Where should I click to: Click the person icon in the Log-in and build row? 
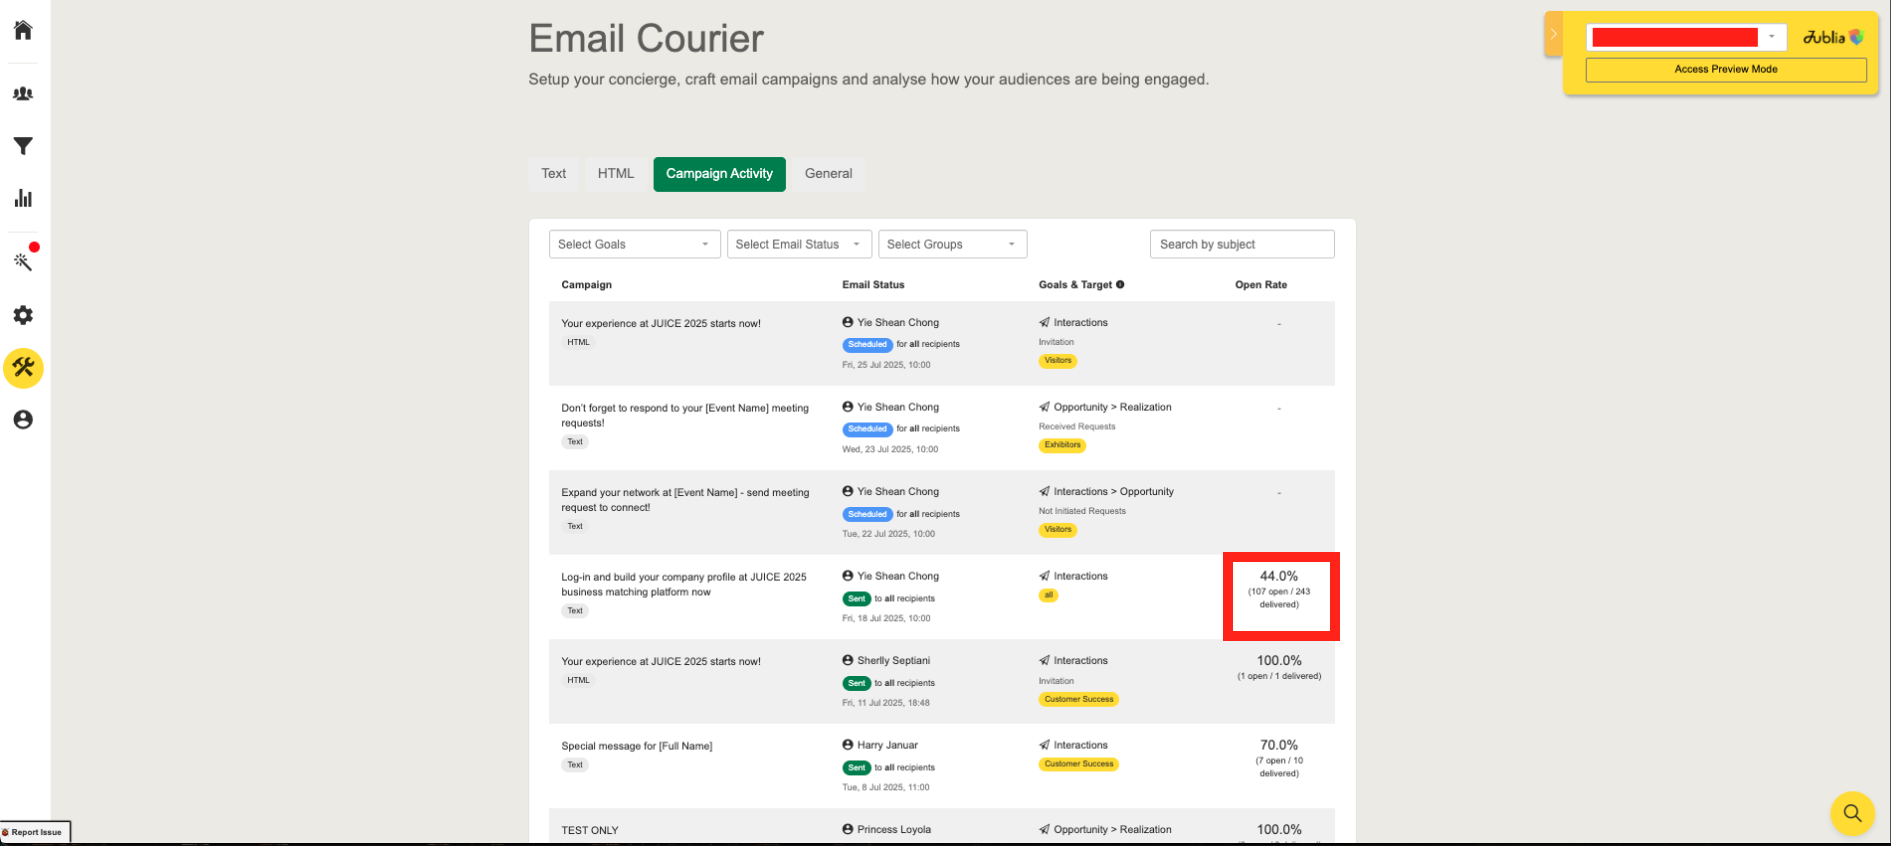[848, 576]
